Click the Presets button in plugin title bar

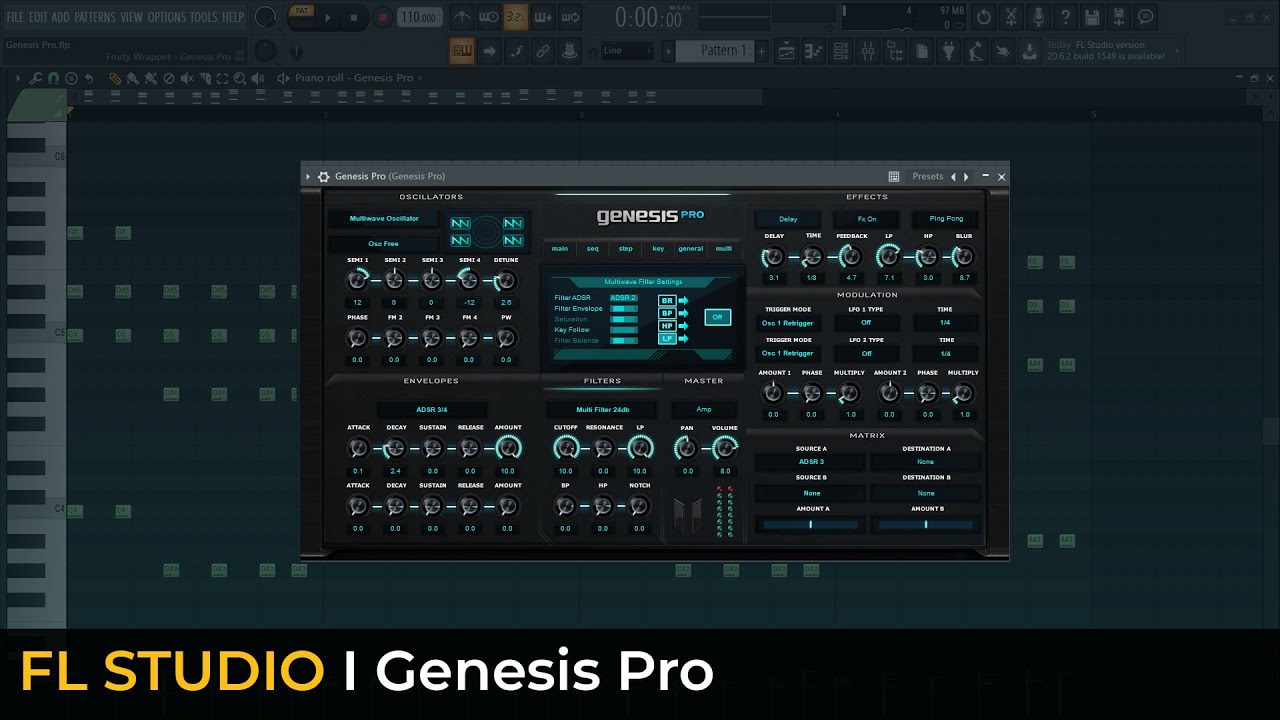[927, 177]
